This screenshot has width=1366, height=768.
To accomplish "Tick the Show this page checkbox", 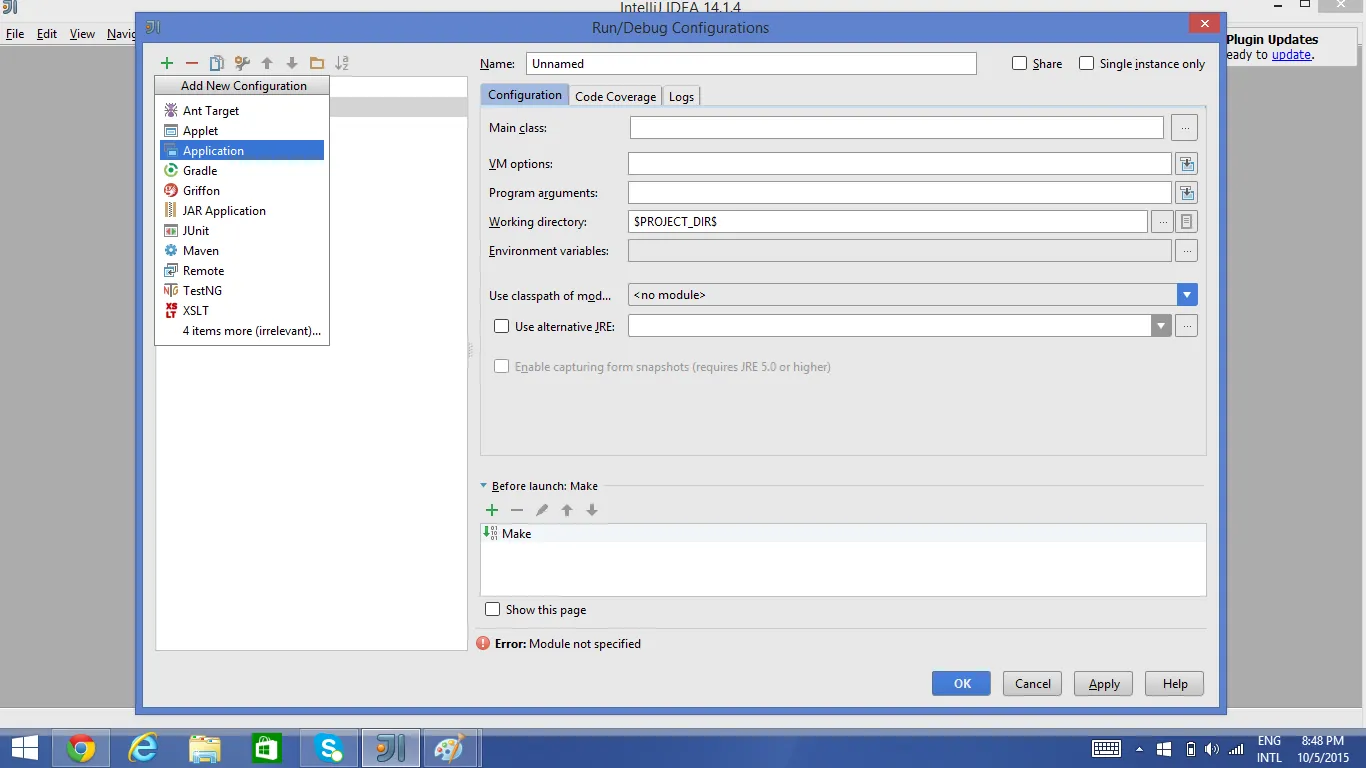I will point(492,609).
